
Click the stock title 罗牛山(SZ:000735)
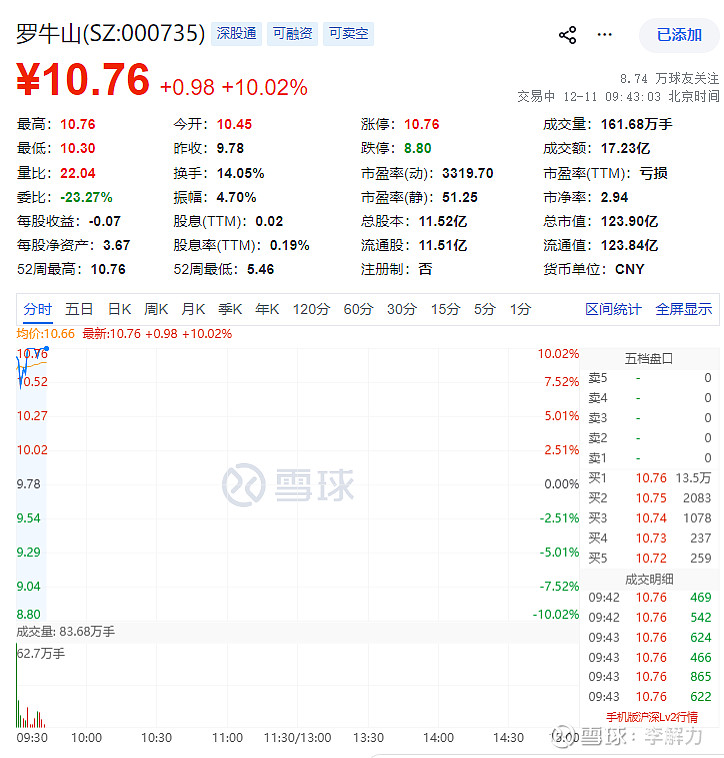111,34
